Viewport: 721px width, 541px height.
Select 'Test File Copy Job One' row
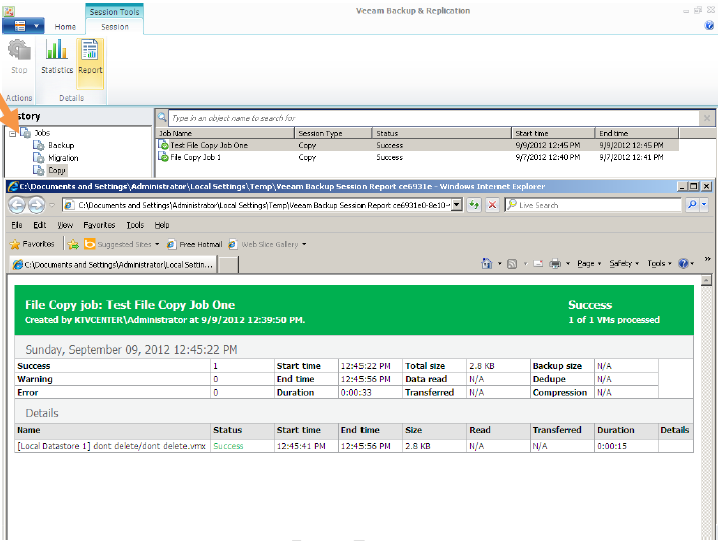(418, 145)
